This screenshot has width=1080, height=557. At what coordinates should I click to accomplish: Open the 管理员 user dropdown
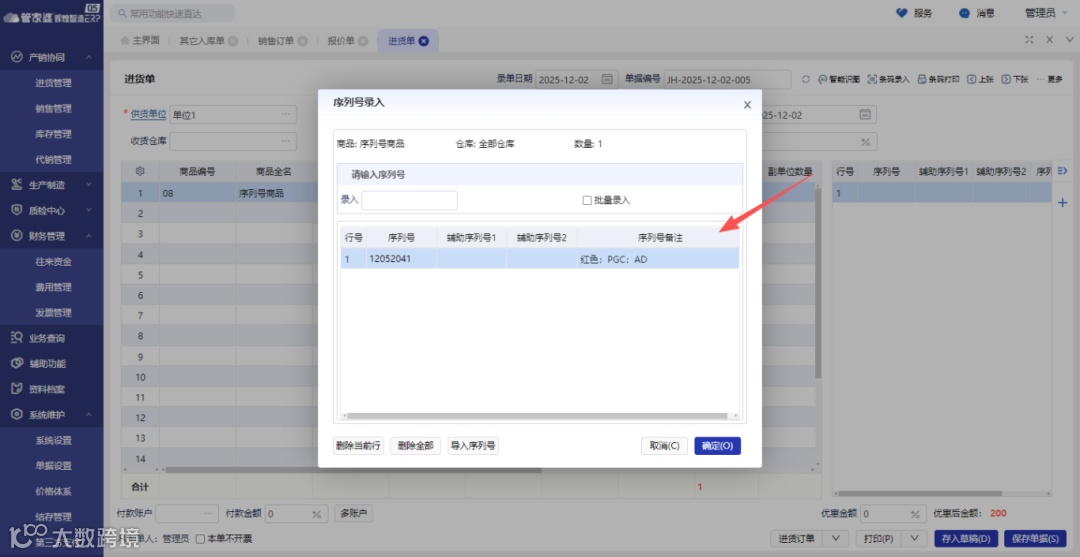[1045, 13]
